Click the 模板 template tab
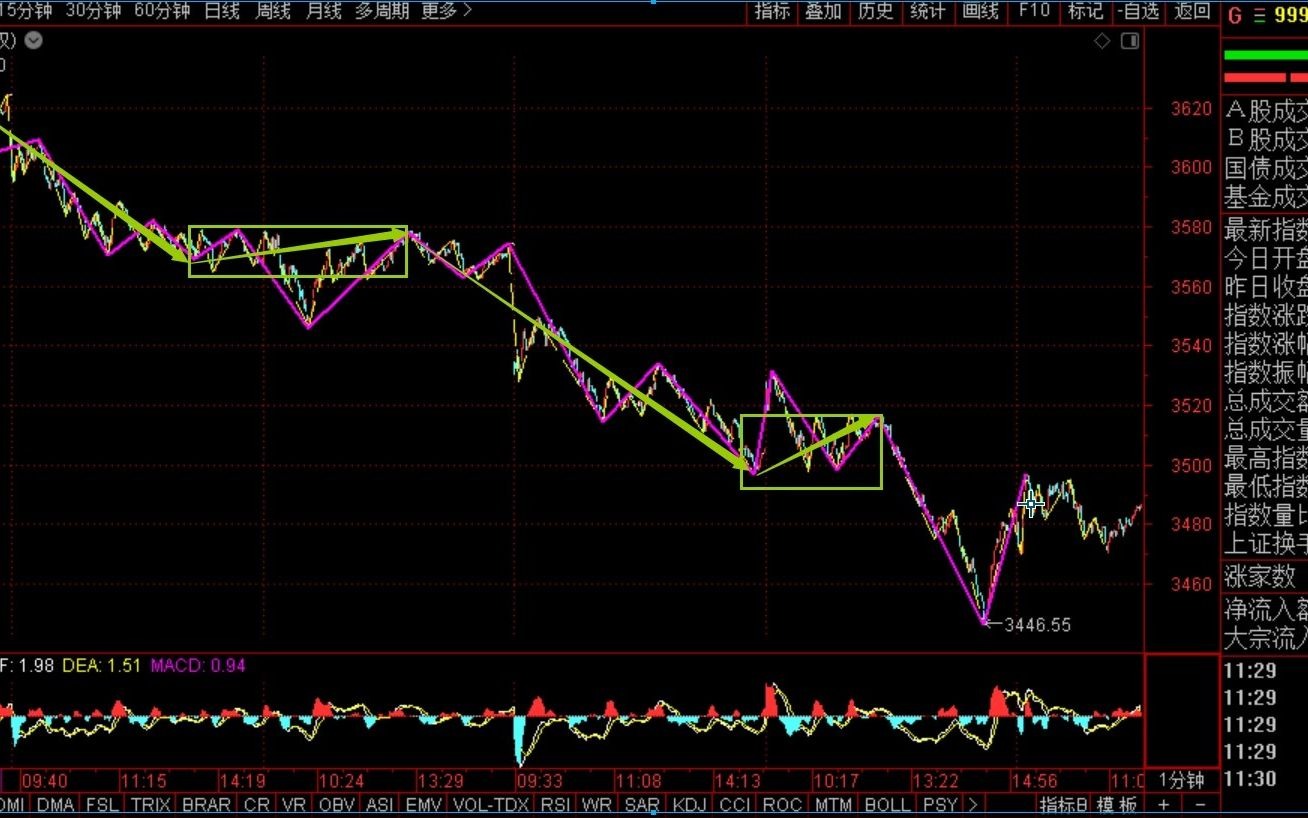 point(1116,804)
